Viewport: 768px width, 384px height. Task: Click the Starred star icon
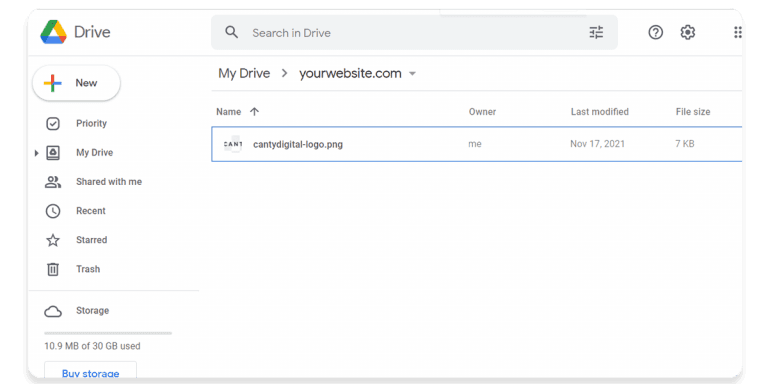coord(53,240)
